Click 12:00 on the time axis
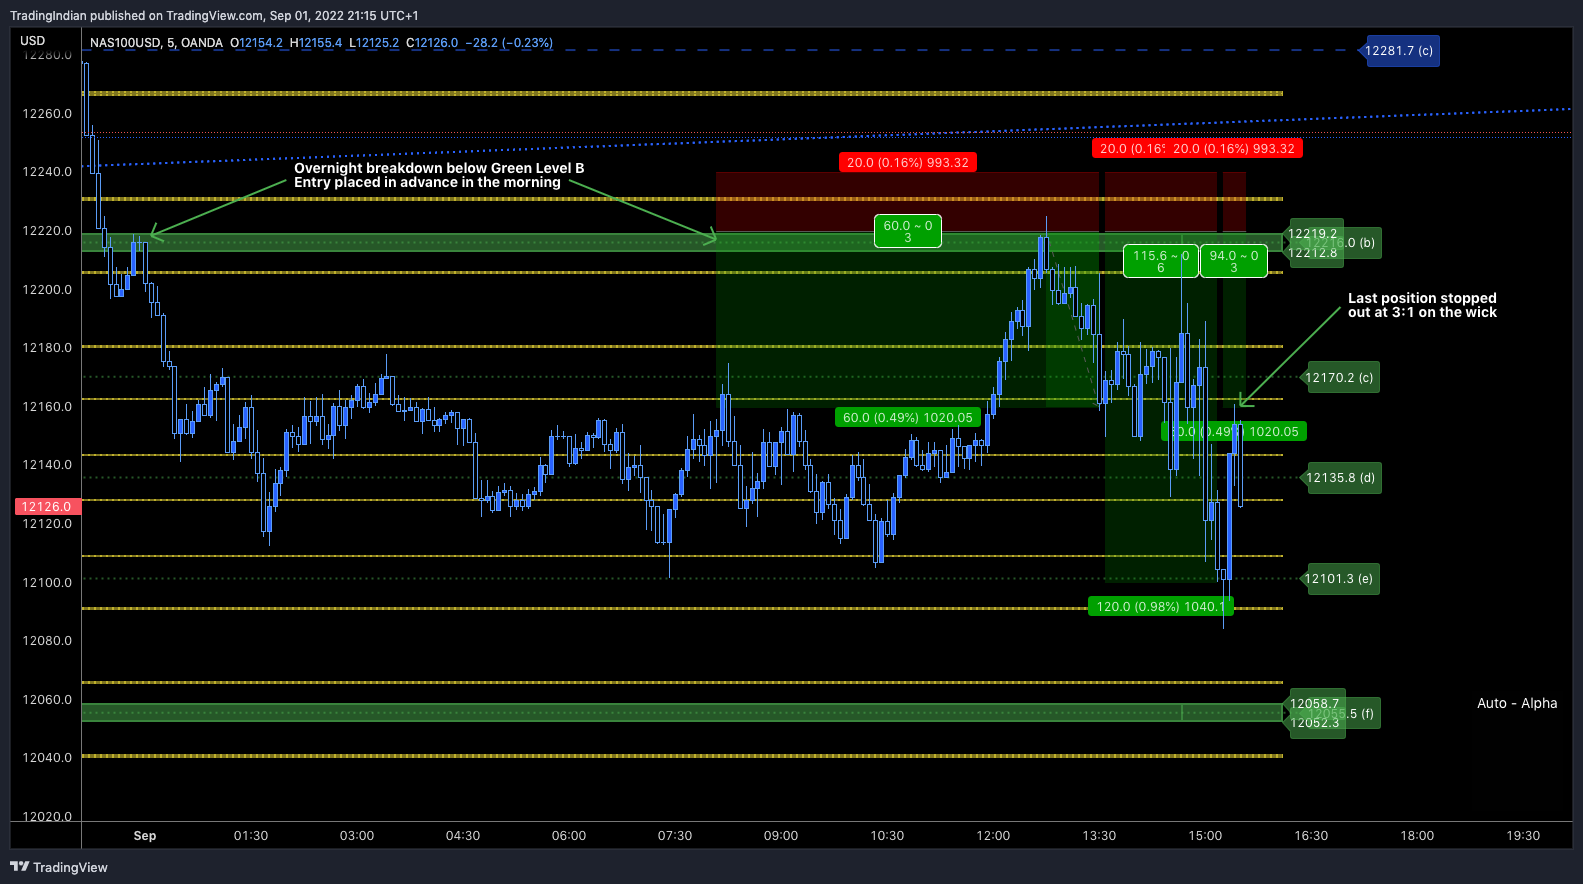This screenshot has width=1583, height=884. point(993,836)
